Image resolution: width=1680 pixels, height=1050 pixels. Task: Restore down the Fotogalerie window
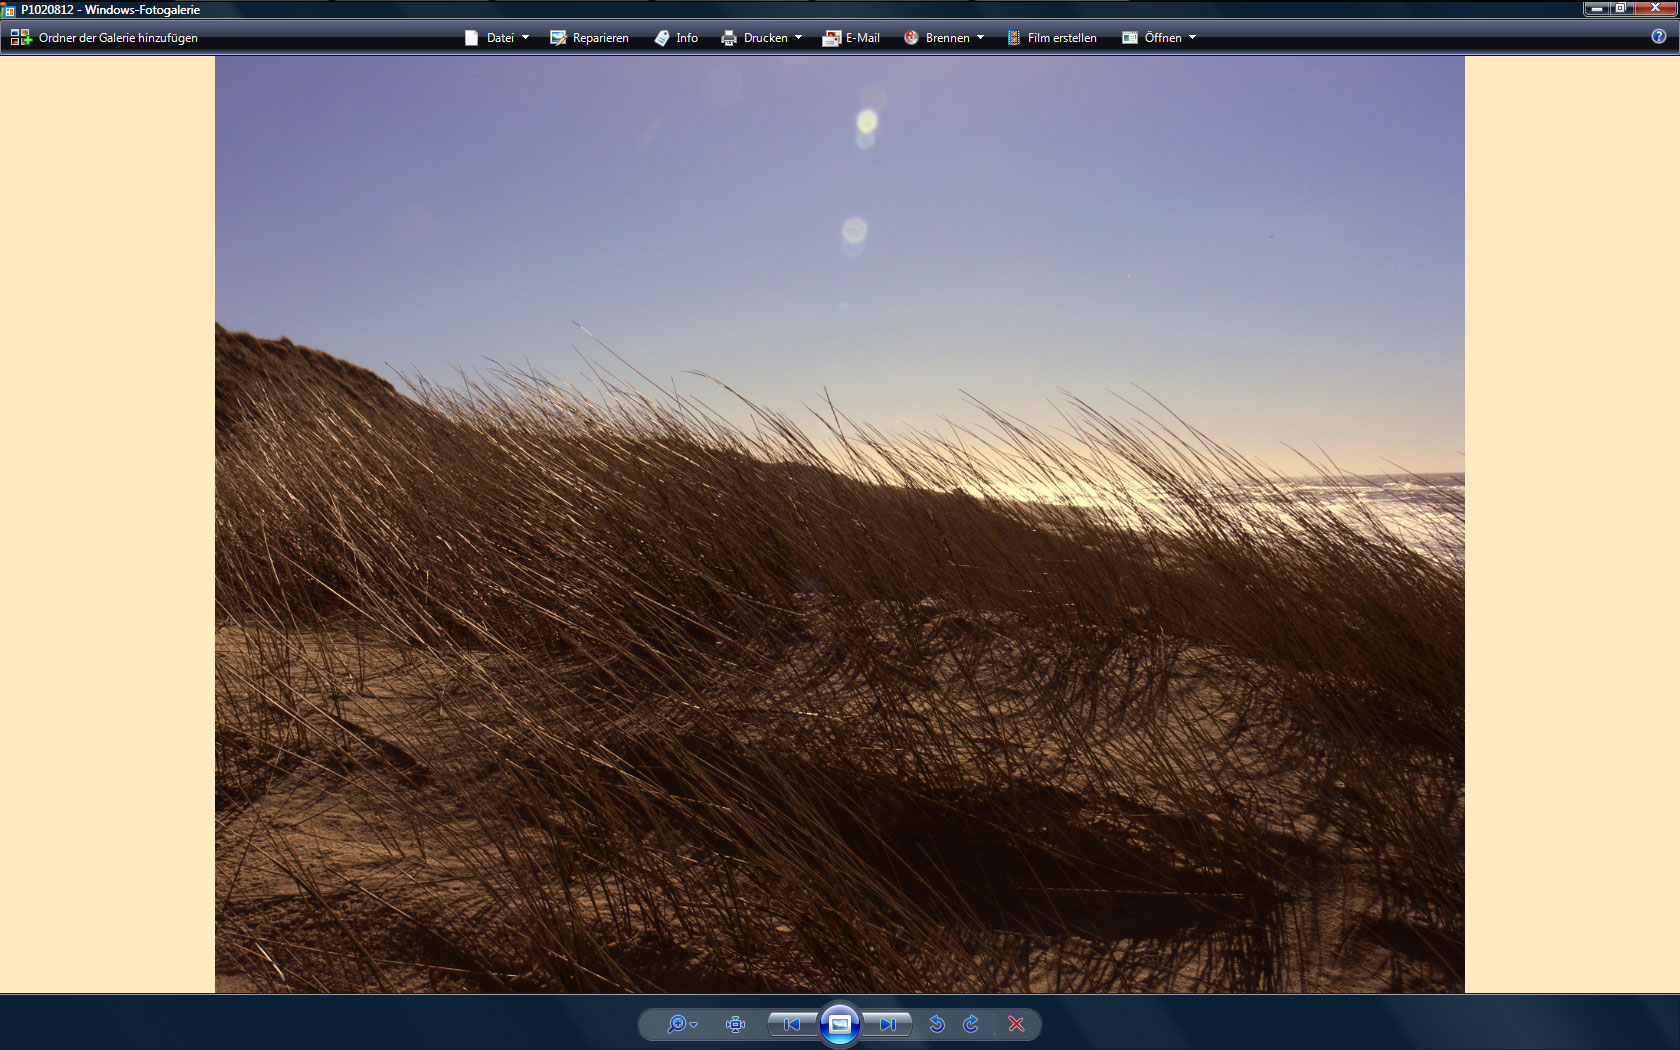[x=1621, y=8]
